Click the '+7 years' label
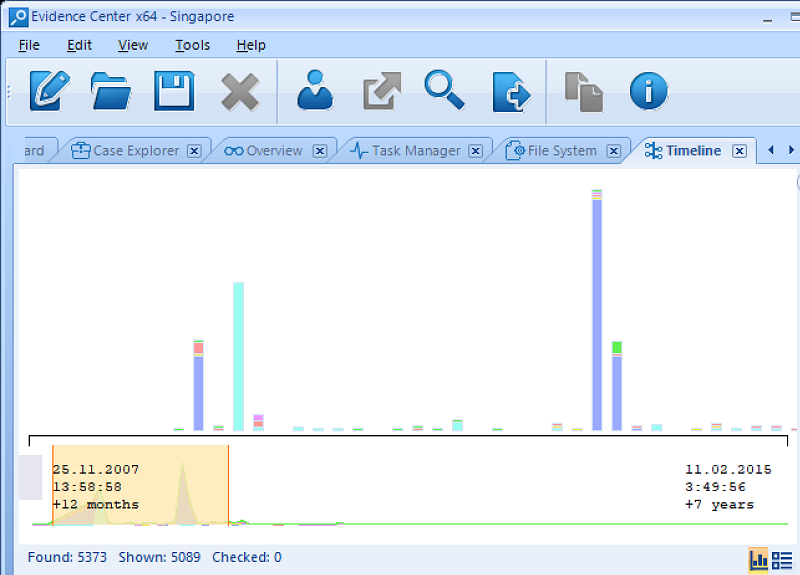Screen dimensions: 800x575 (x=719, y=505)
